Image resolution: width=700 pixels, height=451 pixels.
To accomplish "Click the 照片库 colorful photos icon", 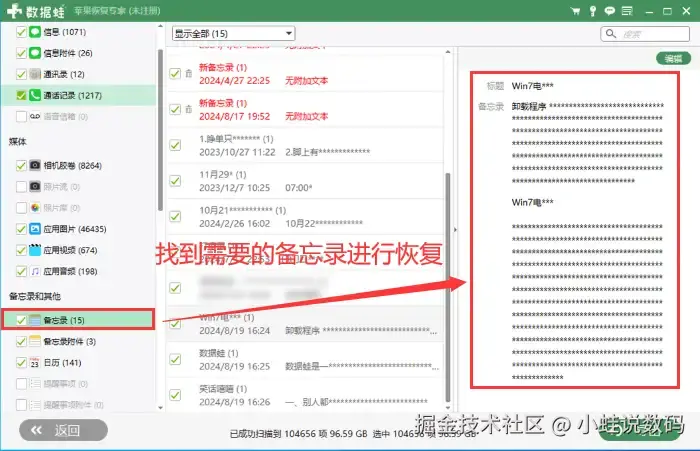I will coord(35,208).
